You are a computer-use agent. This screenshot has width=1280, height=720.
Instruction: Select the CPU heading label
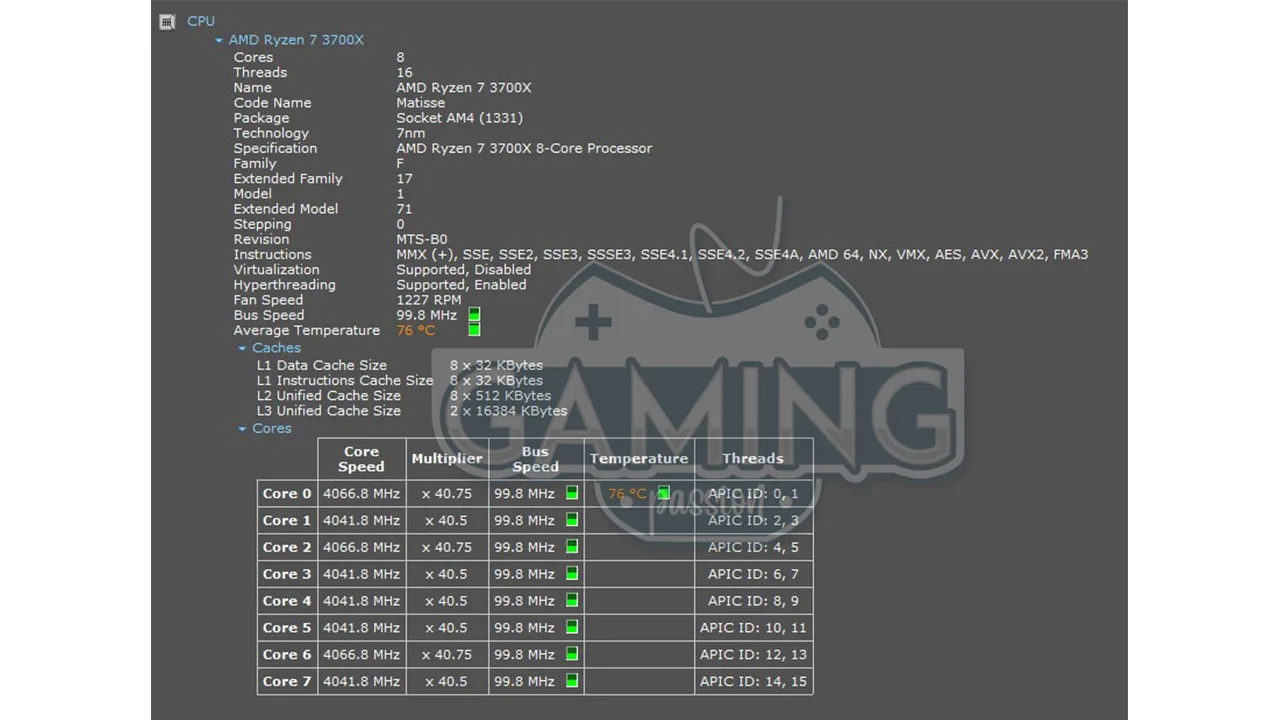[x=201, y=21]
